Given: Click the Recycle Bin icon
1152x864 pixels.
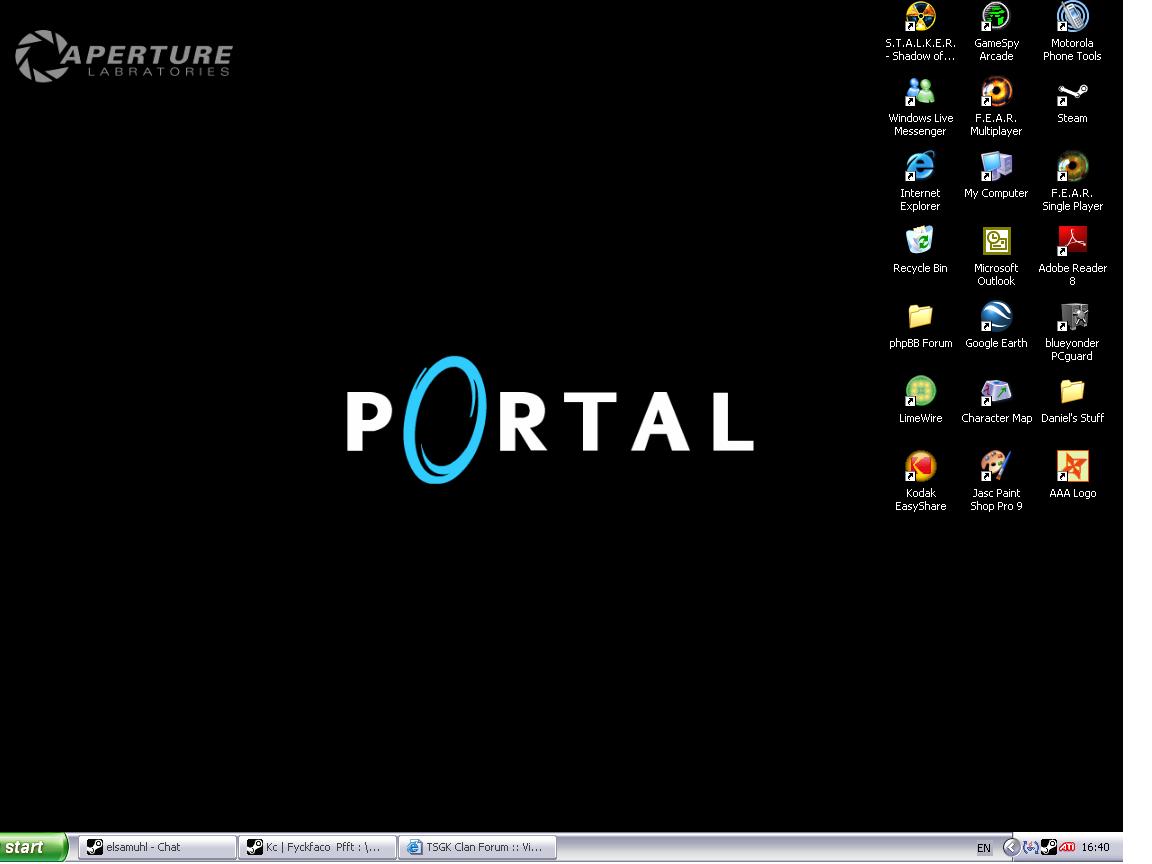Looking at the screenshot, I should click(x=920, y=242).
